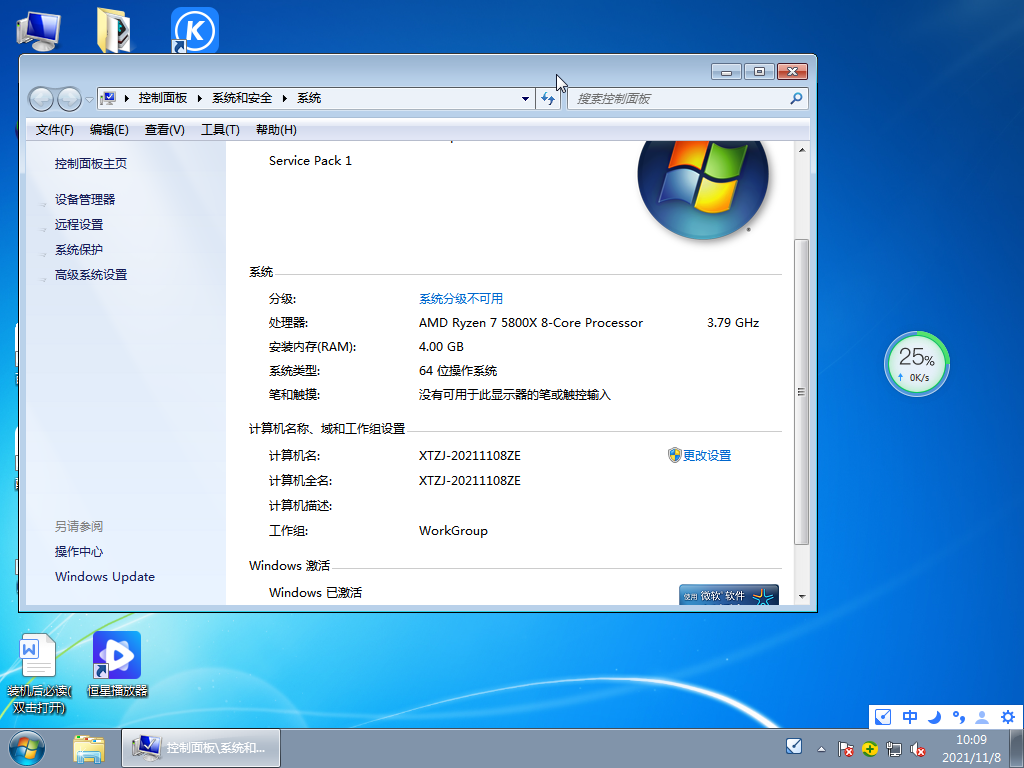The image size is (1024, 768).
Task: Open Windows Update from the sidebar
Action: point(104,576)
